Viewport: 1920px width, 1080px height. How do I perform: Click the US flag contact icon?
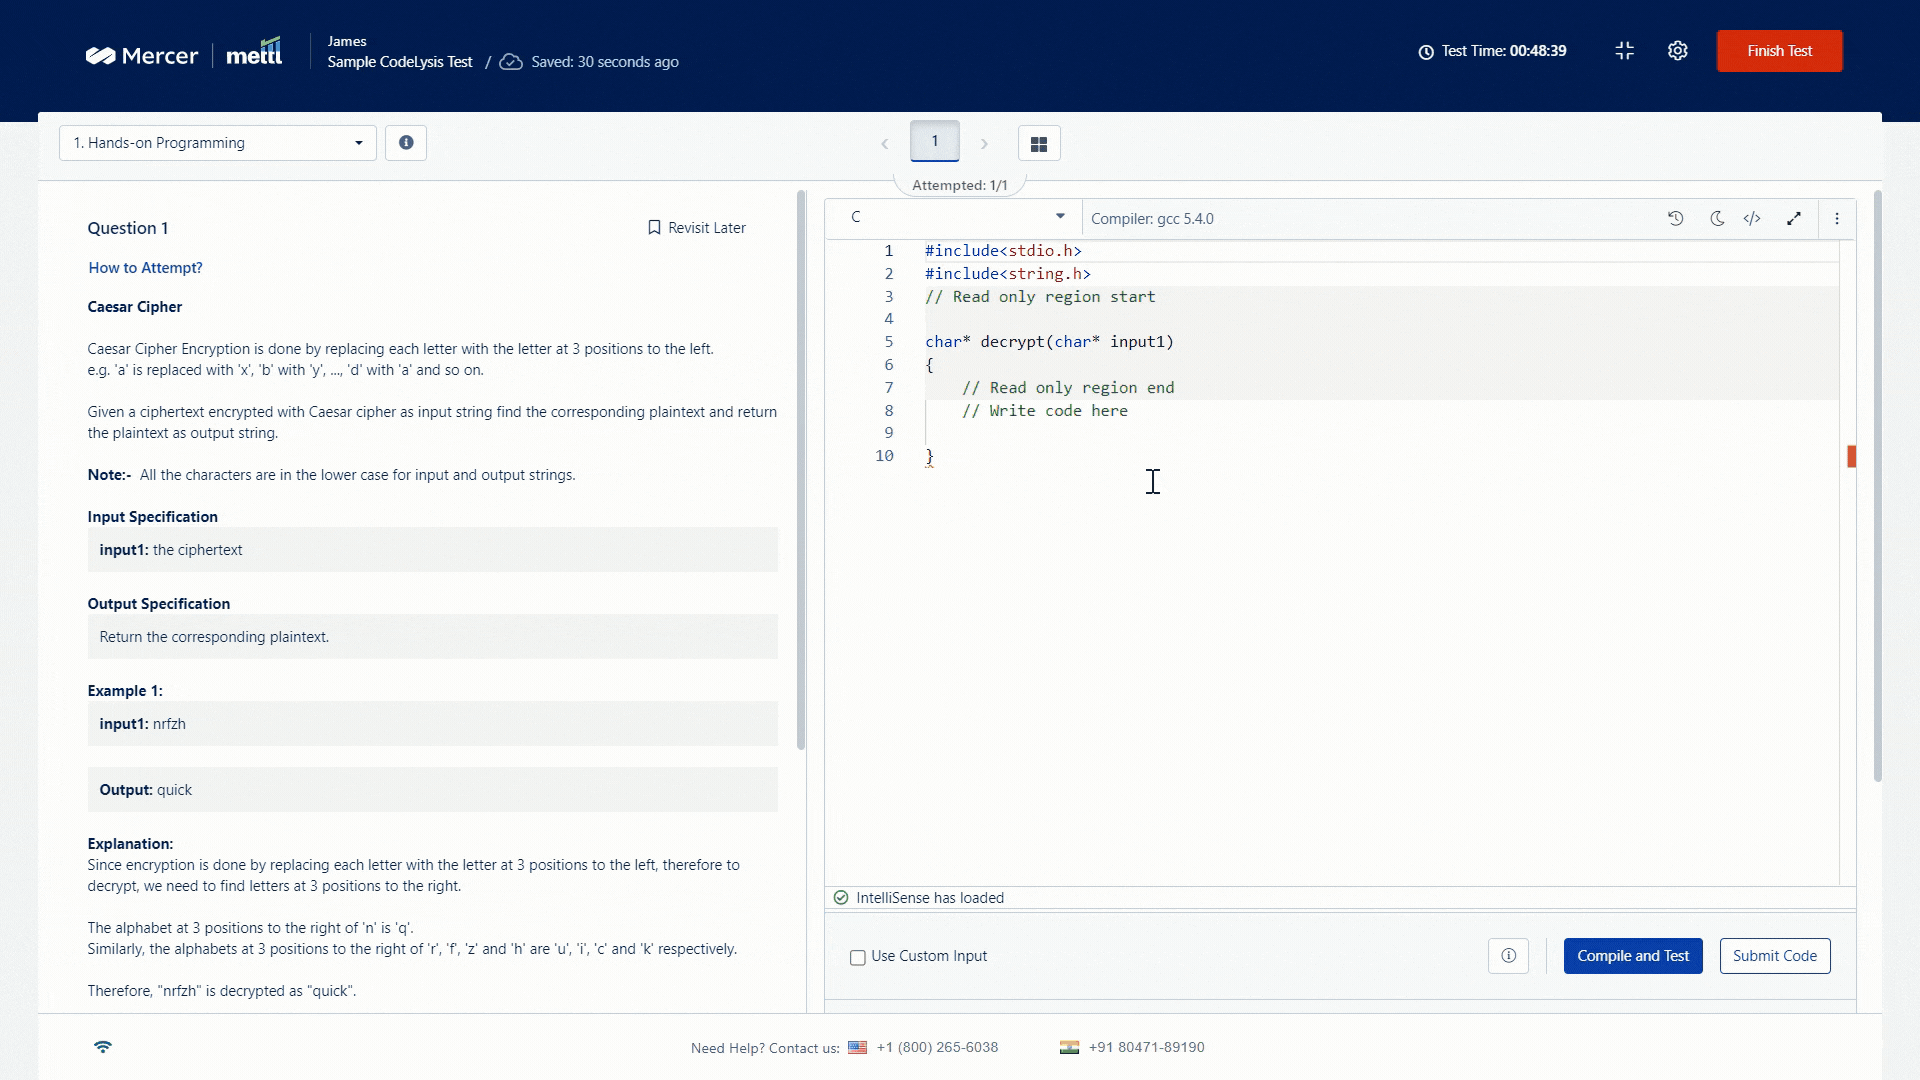point(857,1048)
